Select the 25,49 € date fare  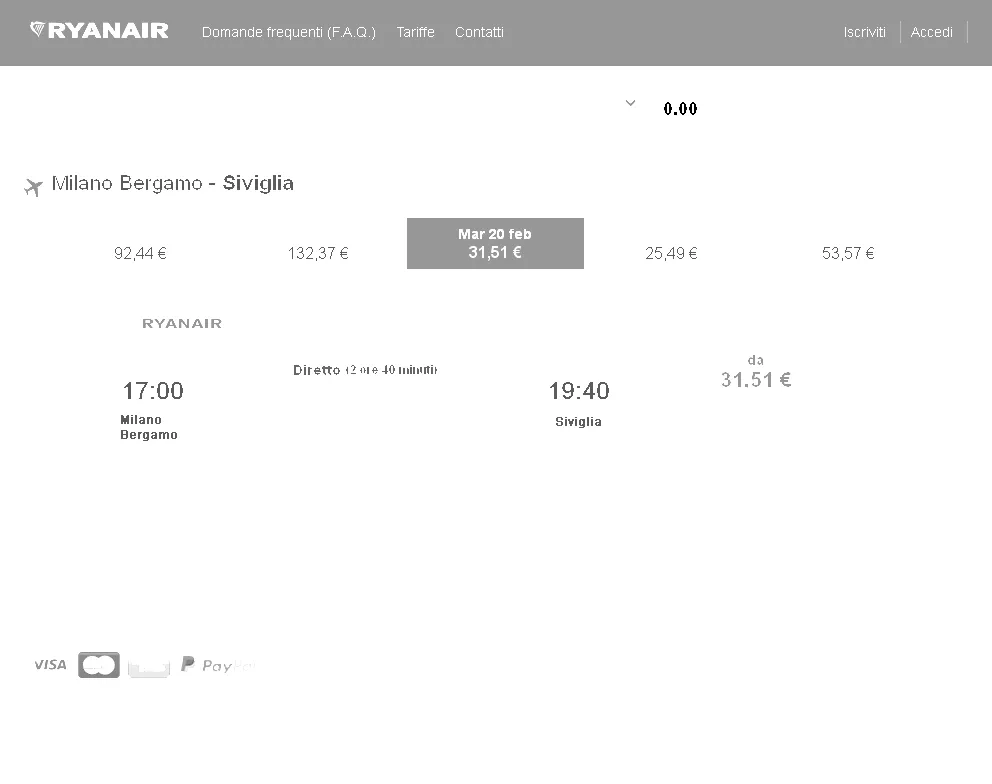671,254
